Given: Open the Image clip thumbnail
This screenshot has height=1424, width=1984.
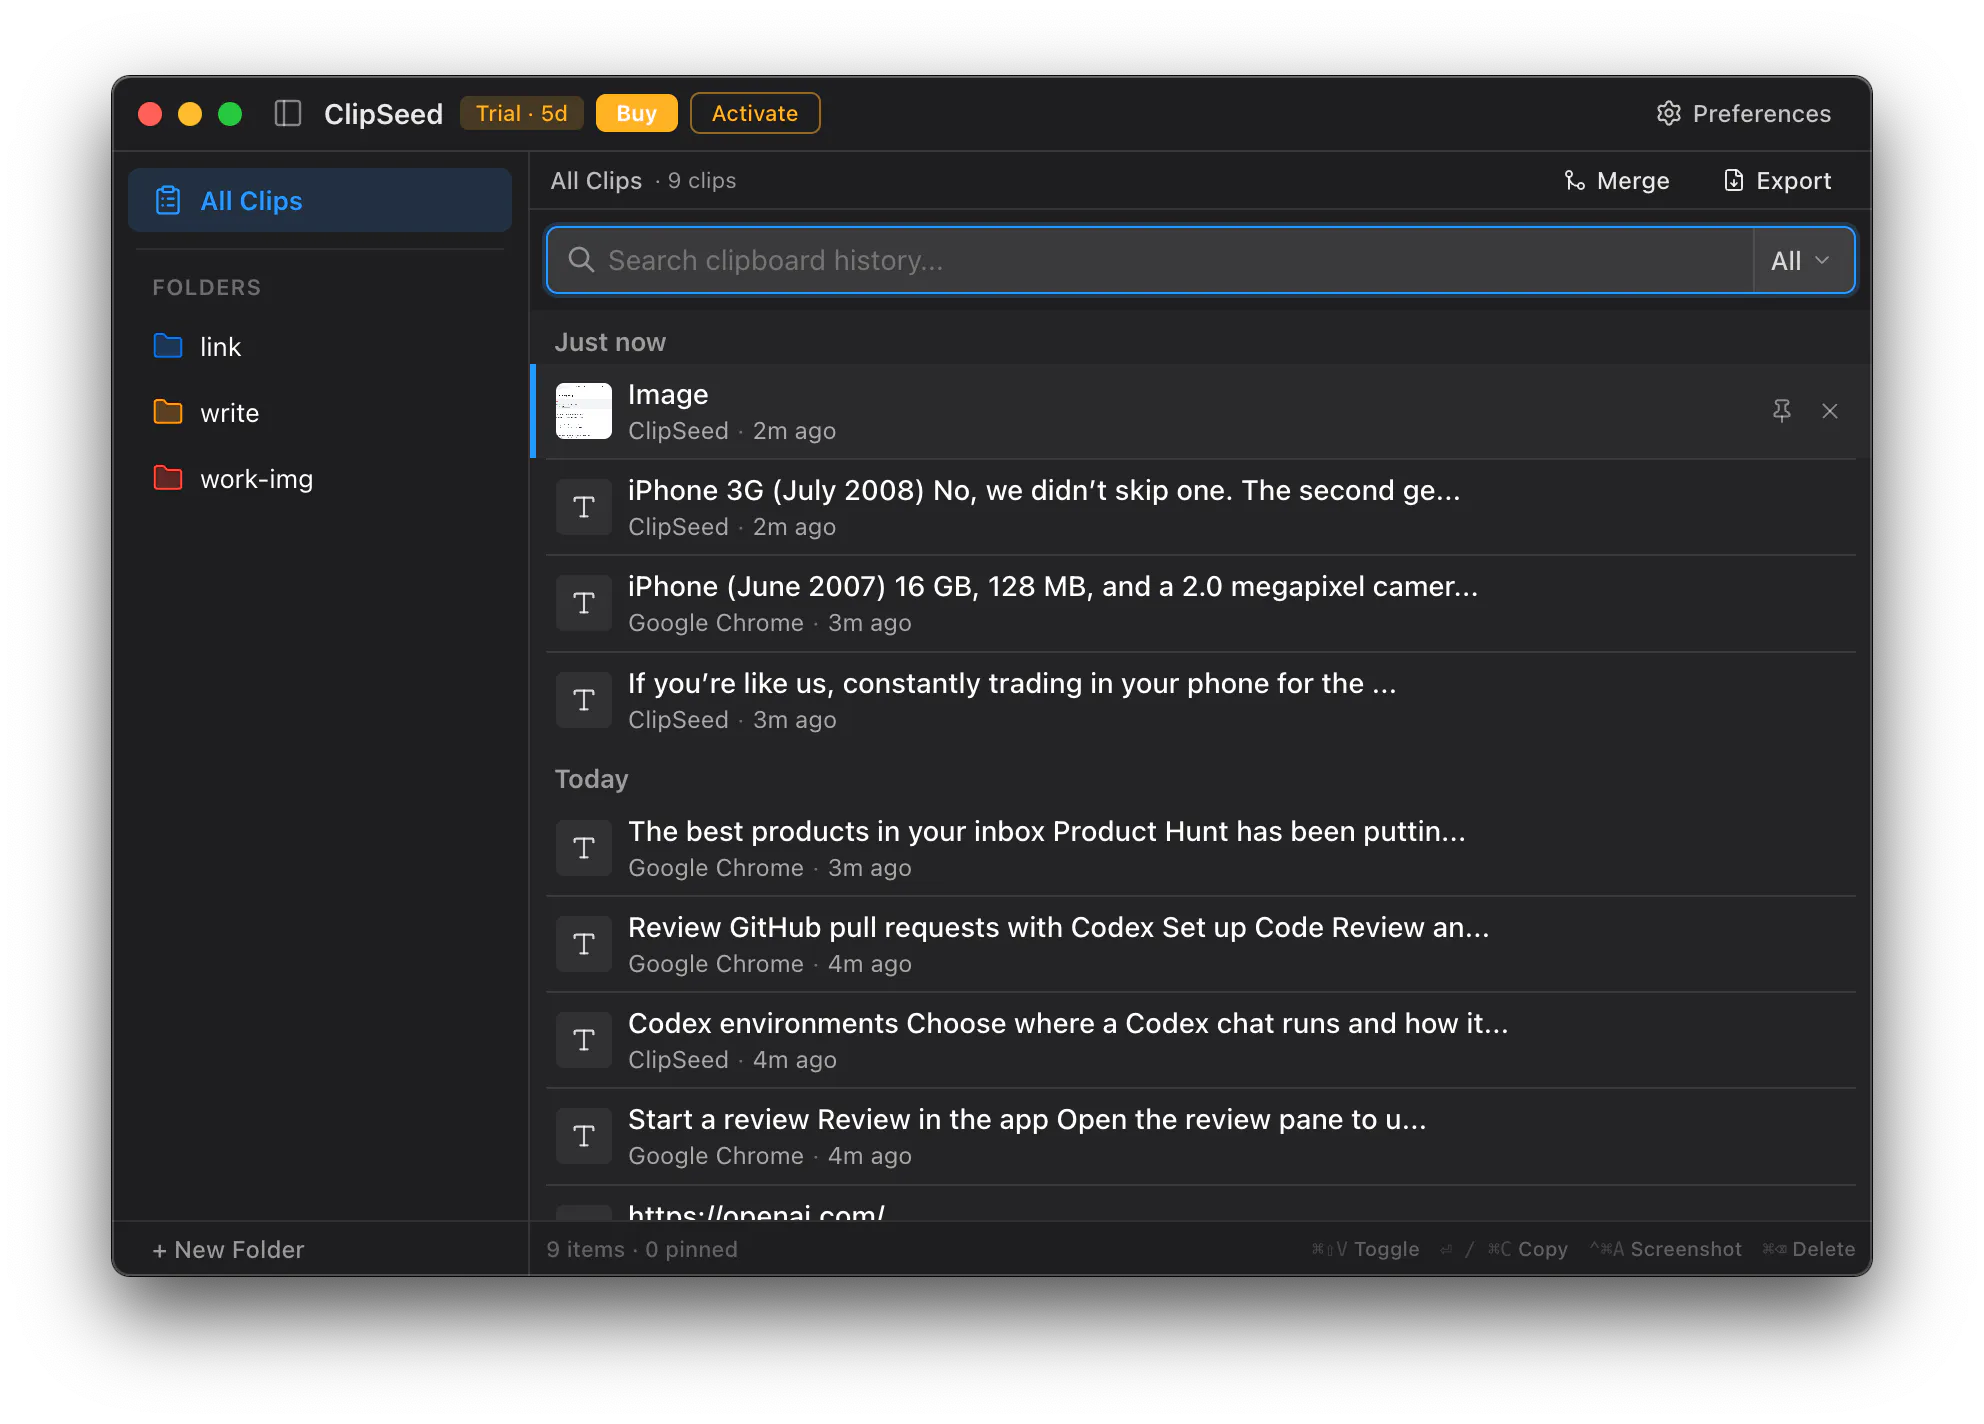Looking at the screenshot, I should [584, 411].
